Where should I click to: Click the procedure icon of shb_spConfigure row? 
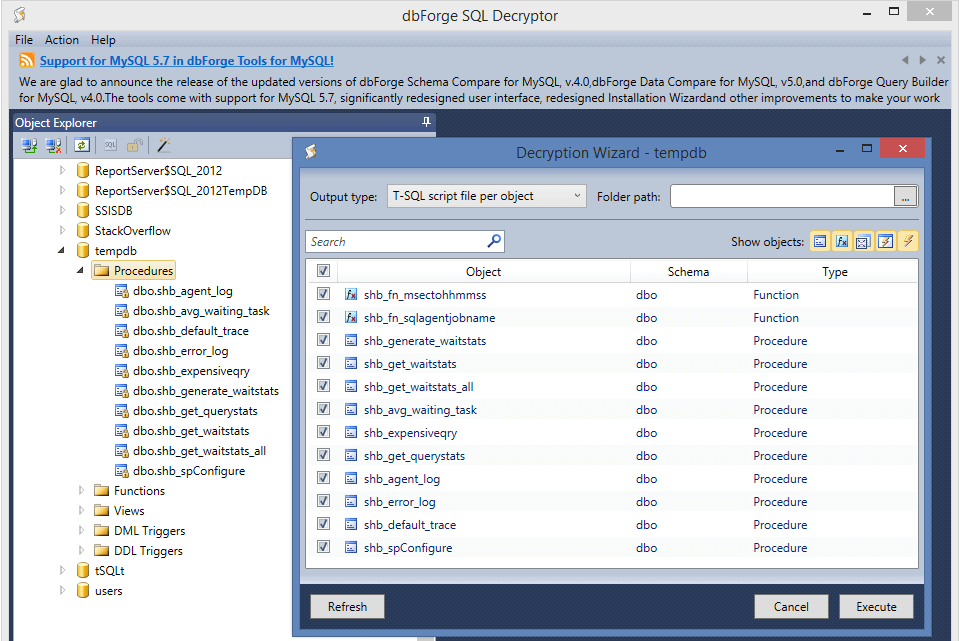tap(351, 547)
